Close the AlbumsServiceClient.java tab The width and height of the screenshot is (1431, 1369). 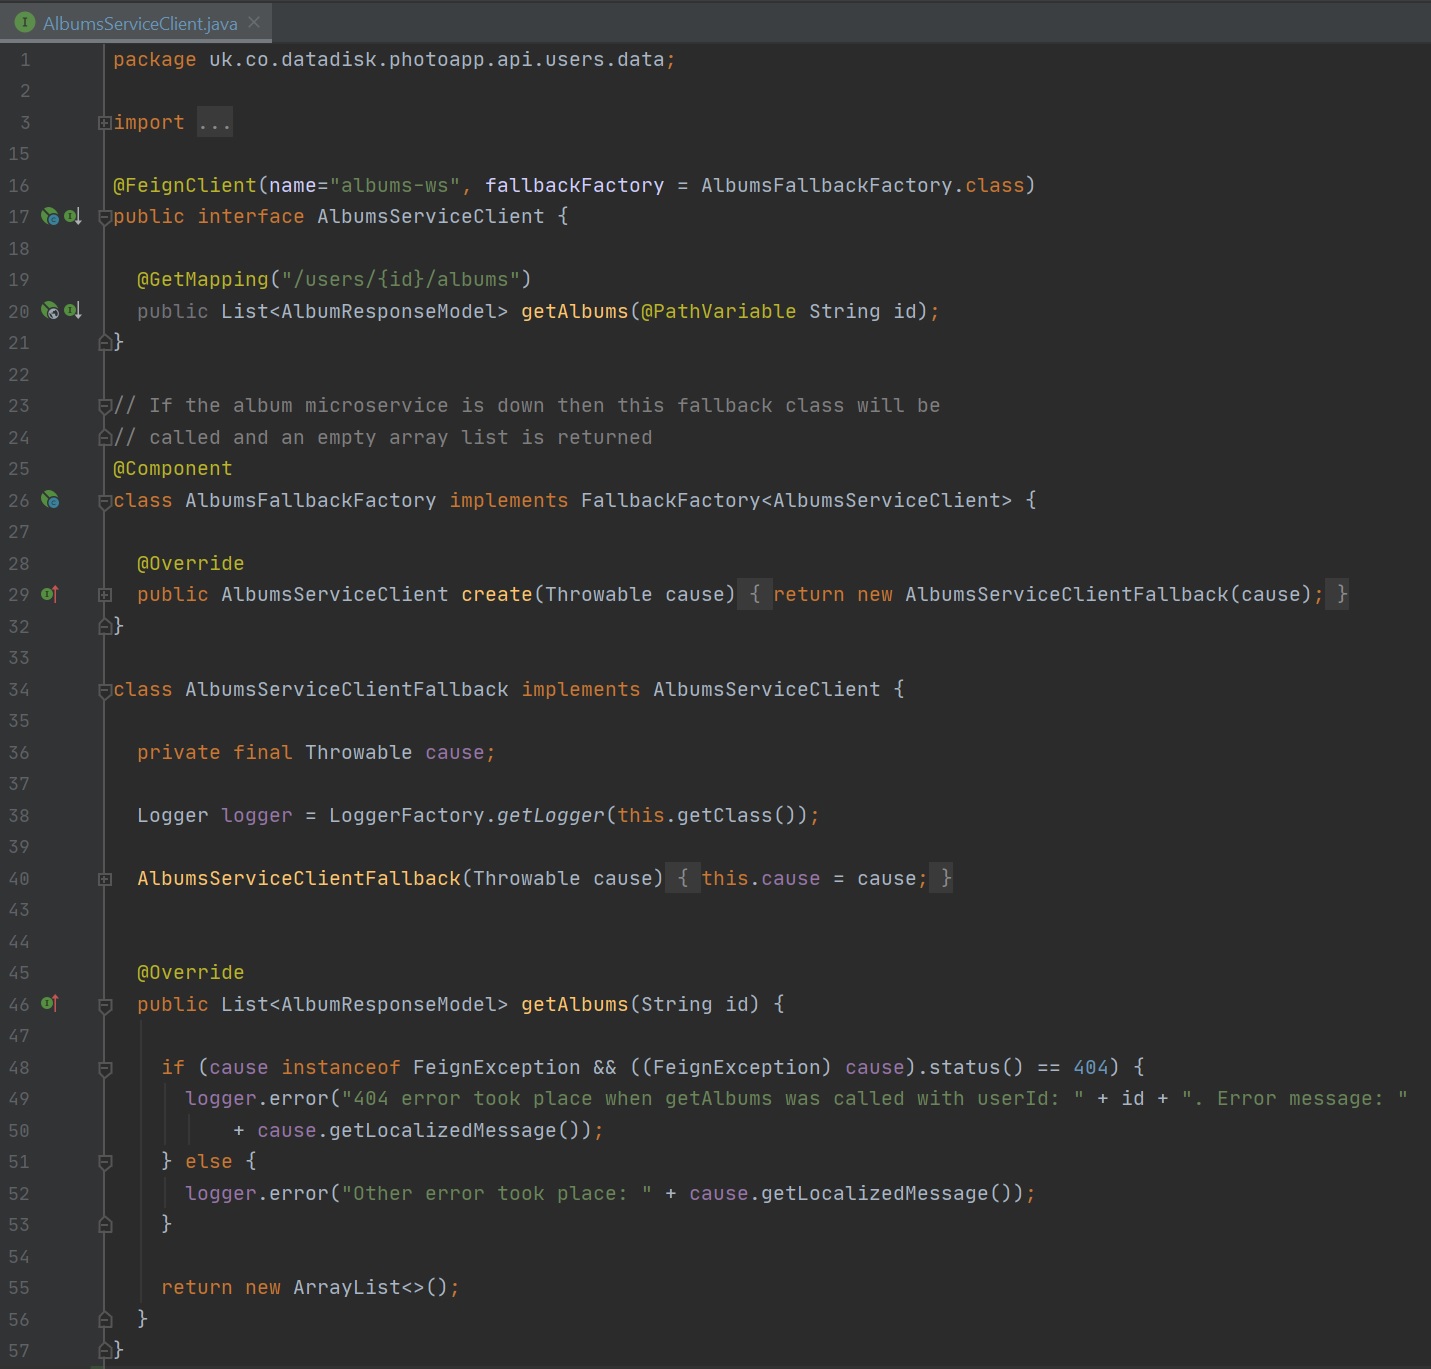click(x=254, y=22)
